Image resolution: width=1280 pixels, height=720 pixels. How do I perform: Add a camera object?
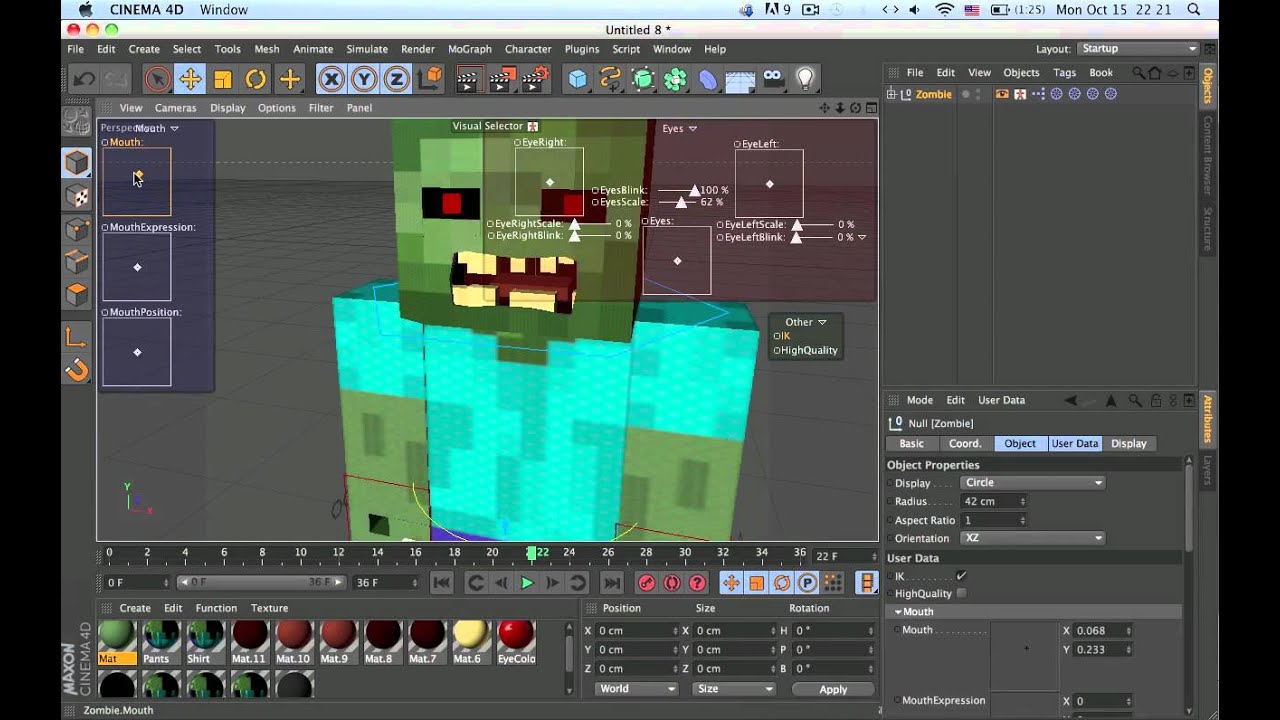point(772,79)
